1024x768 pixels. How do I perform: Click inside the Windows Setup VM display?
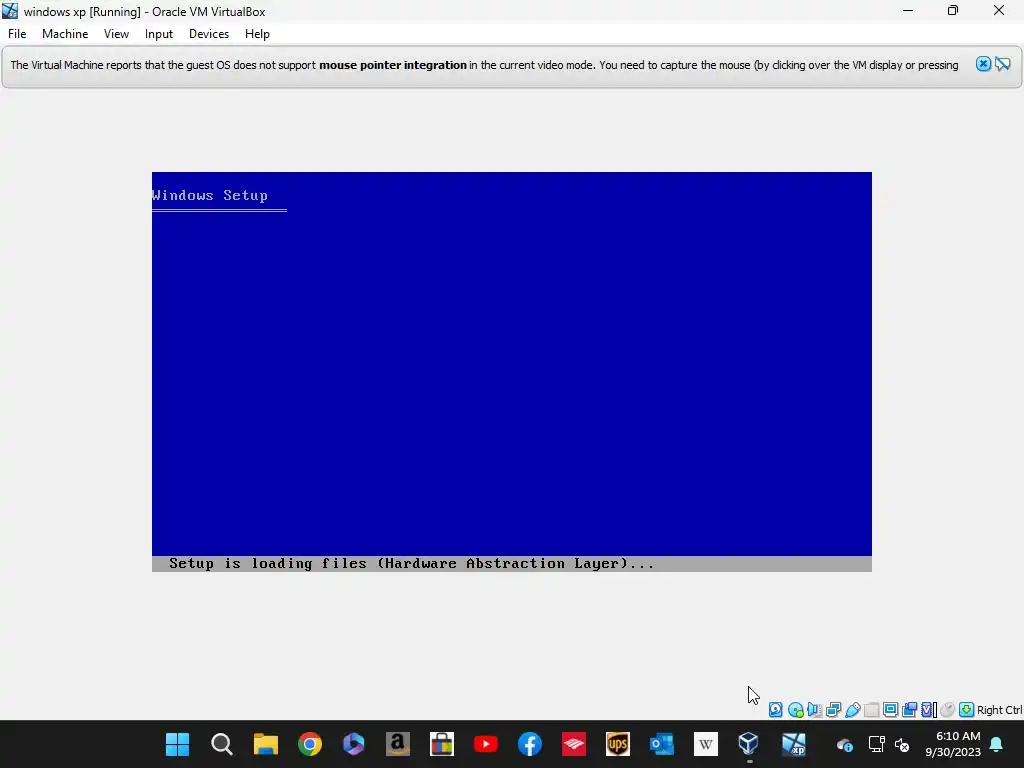pyautogui.click(x=511, y=372)
